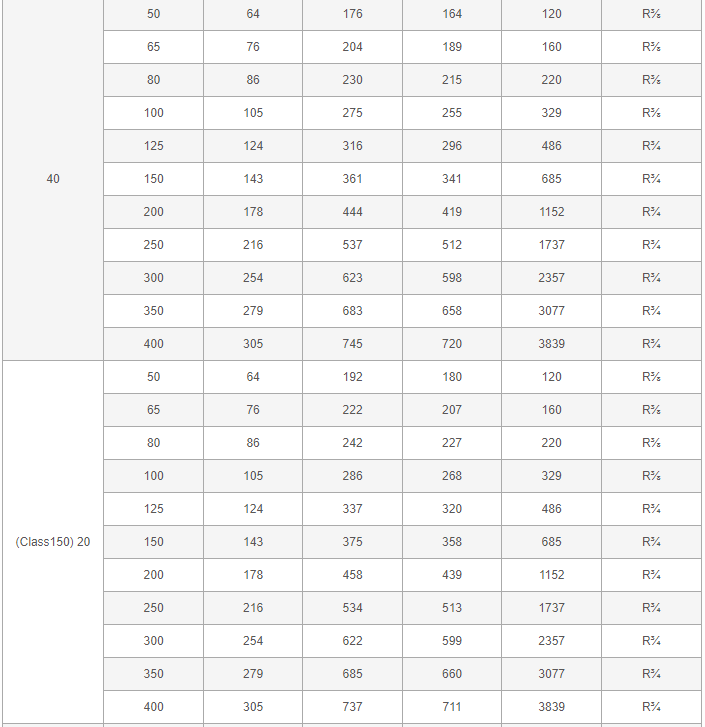Click the cell showing 720
705x727 pixels.
[452, 344]
